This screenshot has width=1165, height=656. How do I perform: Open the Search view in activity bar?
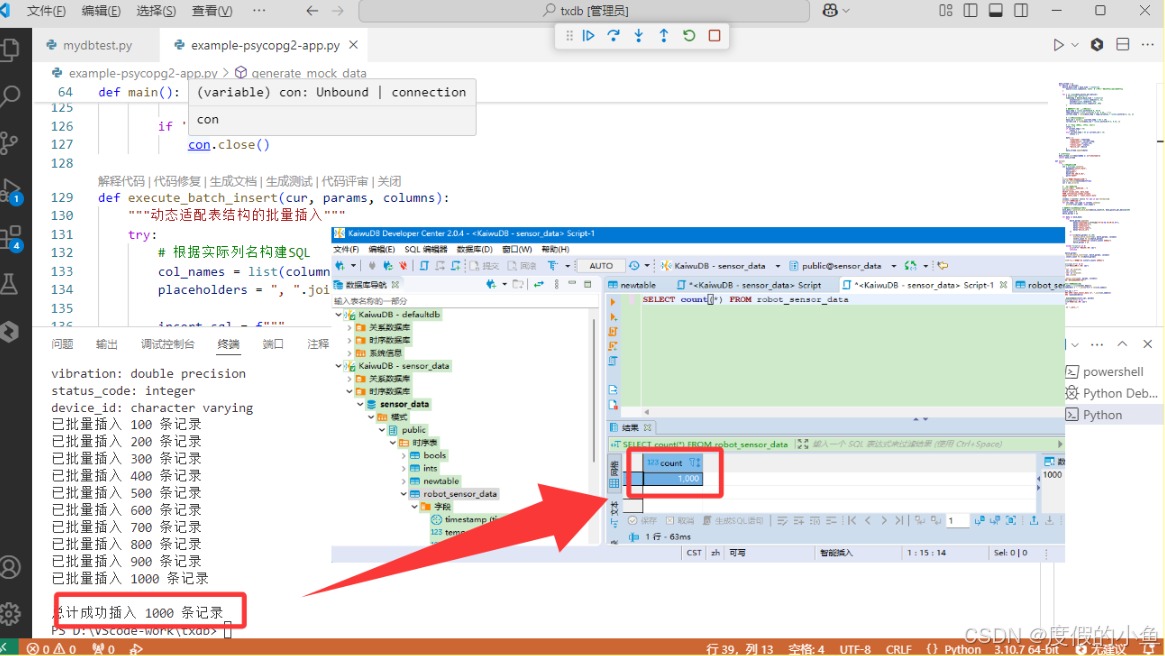(11, 96)
